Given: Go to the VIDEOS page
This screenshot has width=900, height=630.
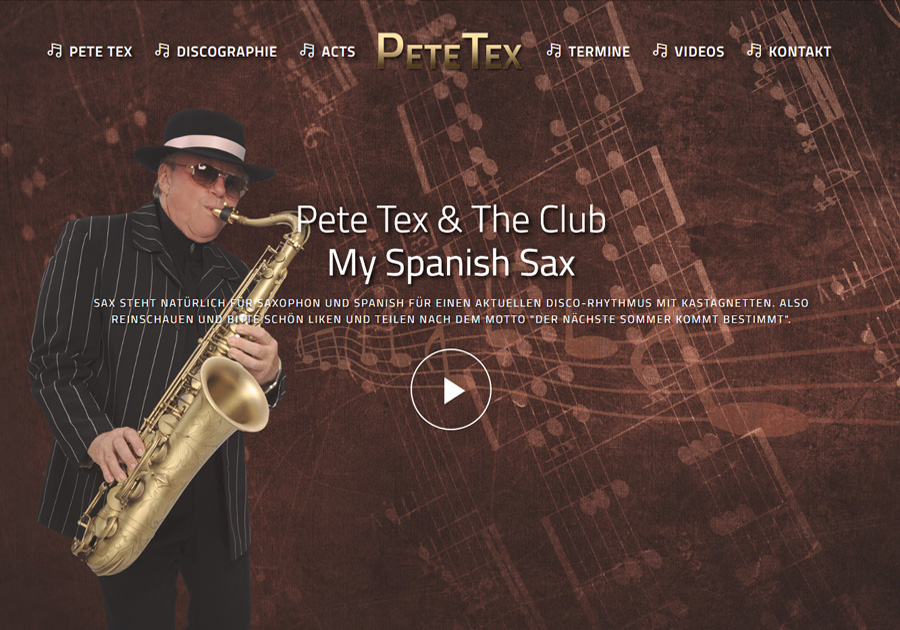Looking at the screenshot, I should click(699, 52).
